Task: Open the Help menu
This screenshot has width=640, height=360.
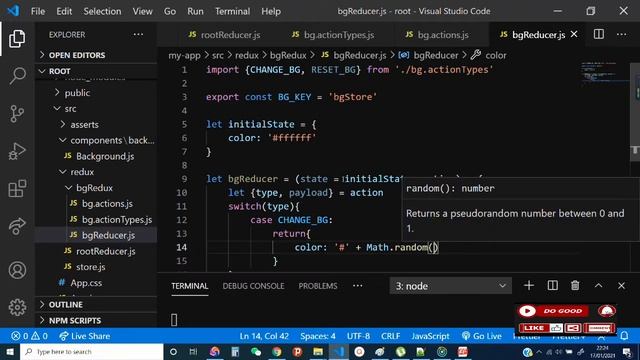Action: pyautogui.click(x=271, y=11)
